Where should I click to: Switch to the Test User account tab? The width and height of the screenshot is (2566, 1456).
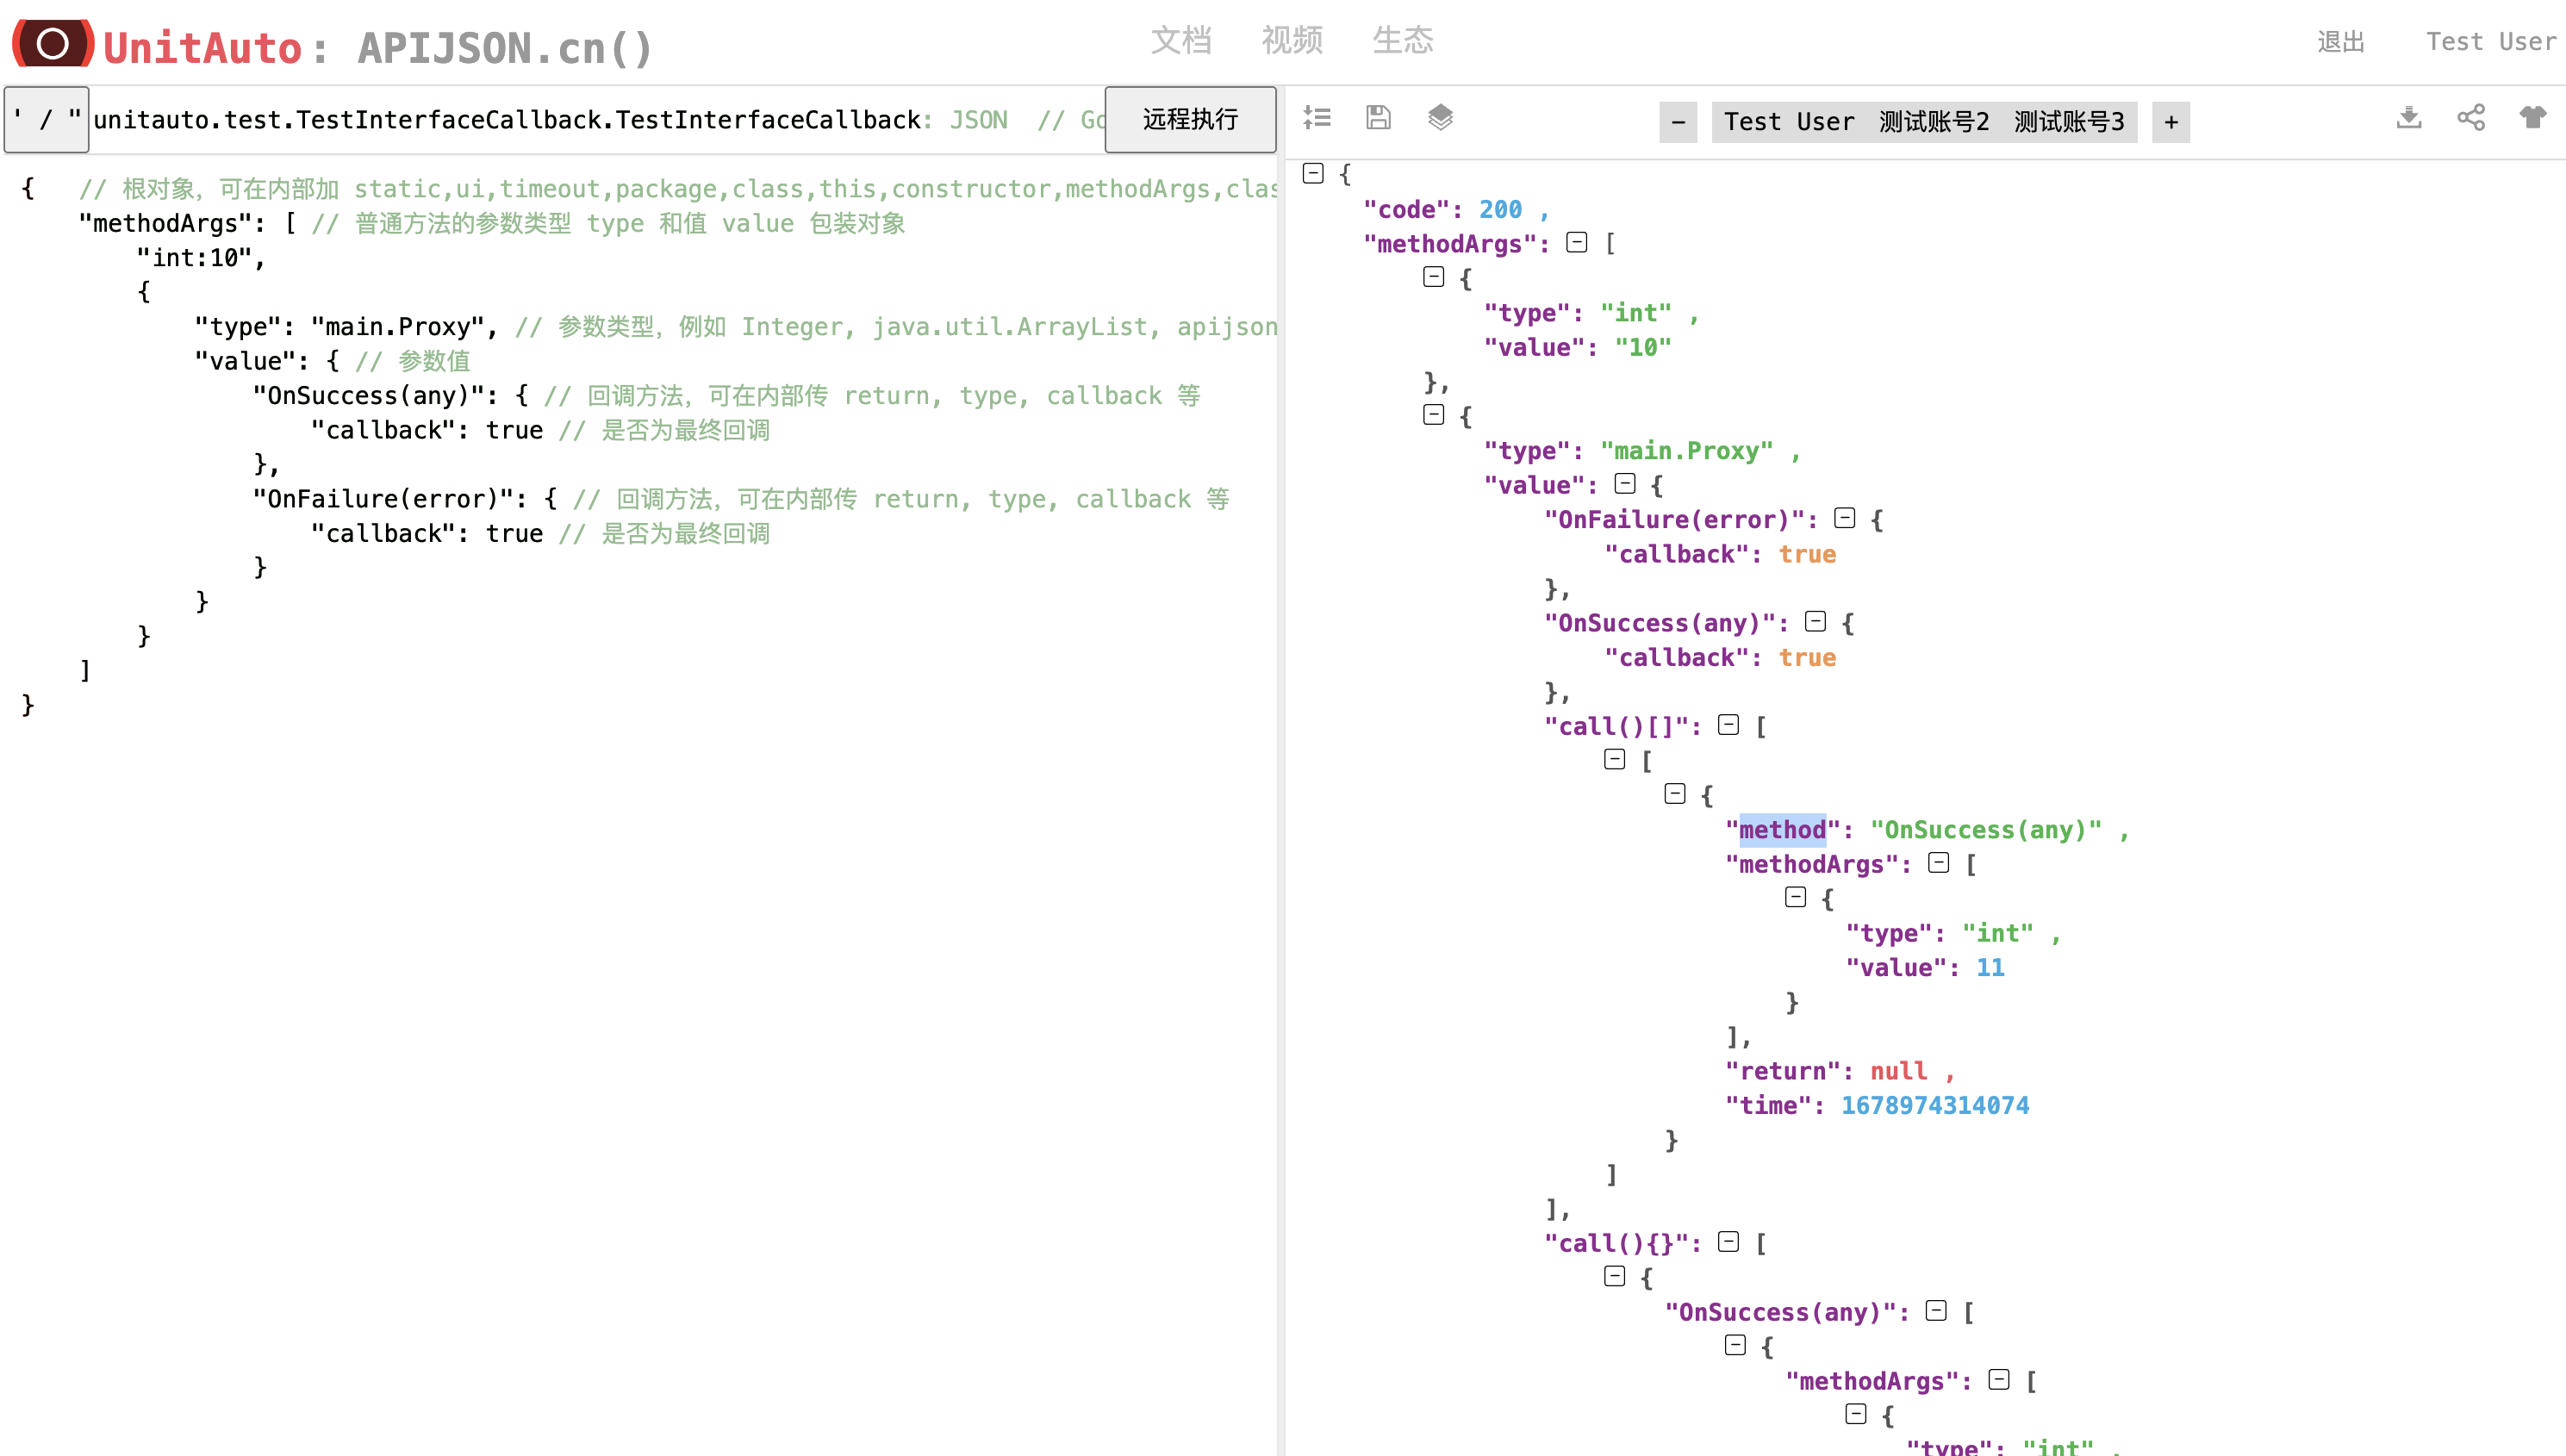coord(1789,122)
